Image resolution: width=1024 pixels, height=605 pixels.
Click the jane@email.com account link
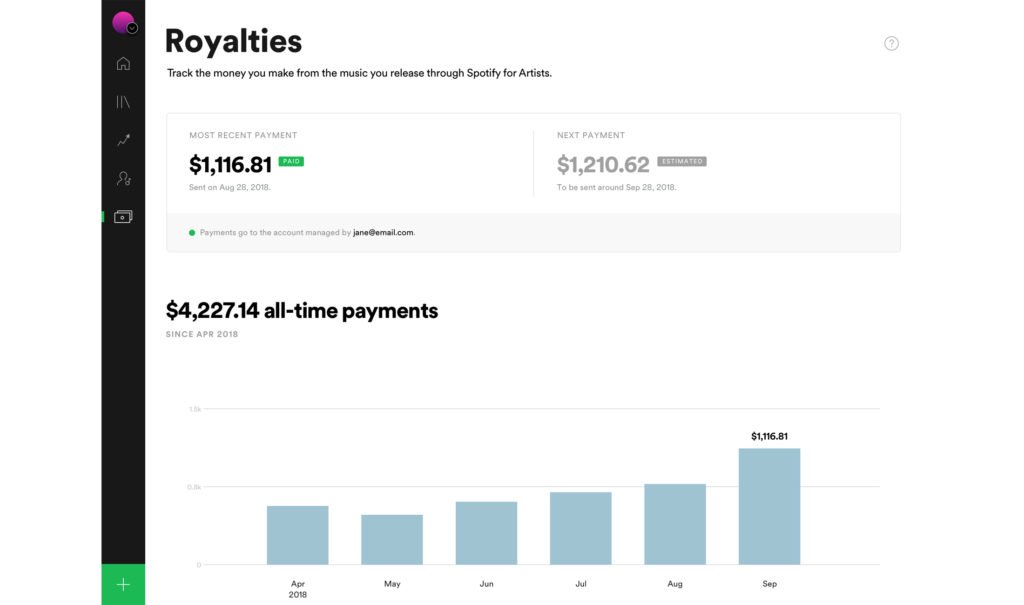[x=383, y=232]
